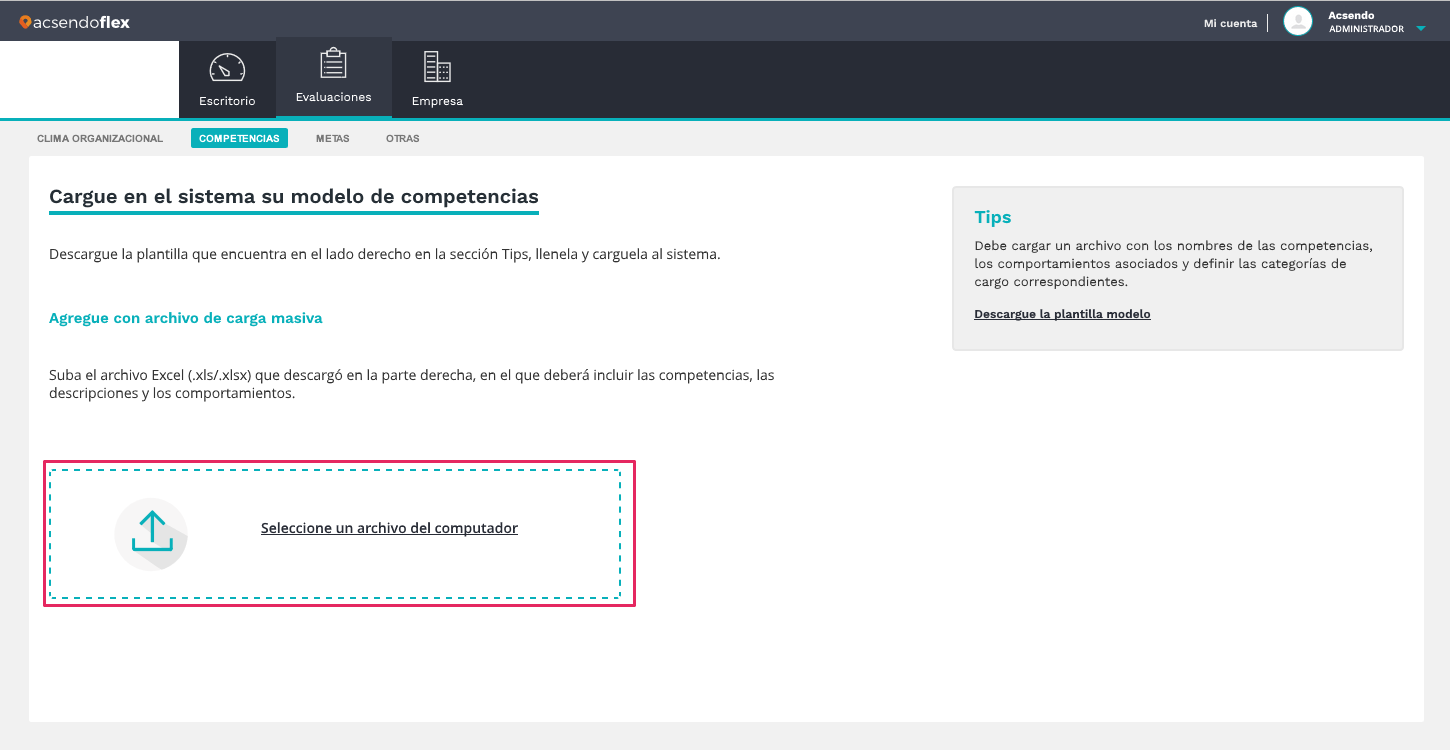
Task: Open Mi cuenta link
Action: [x=1230, y=23]
